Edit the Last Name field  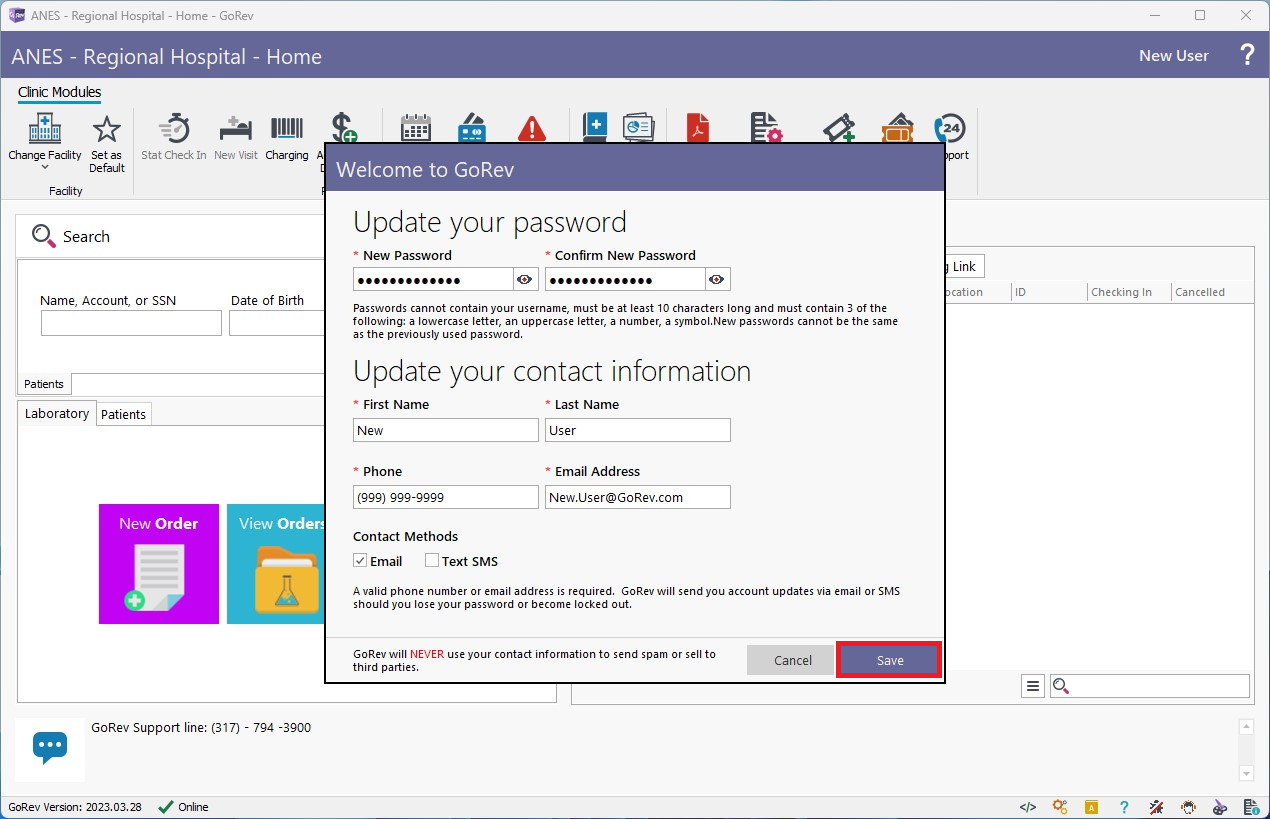(638, 430)
